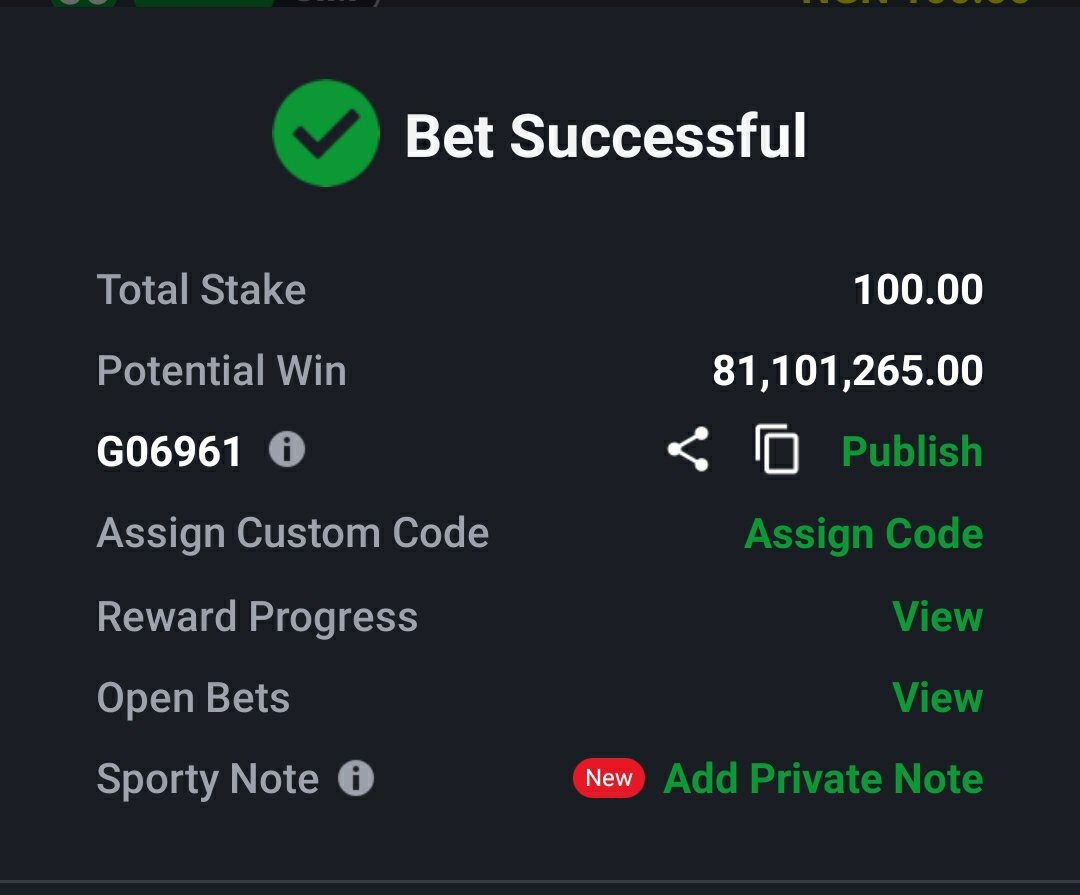1080x895 pixels.
Task: Tap the Open Bets label
Action: click(193, 699)
